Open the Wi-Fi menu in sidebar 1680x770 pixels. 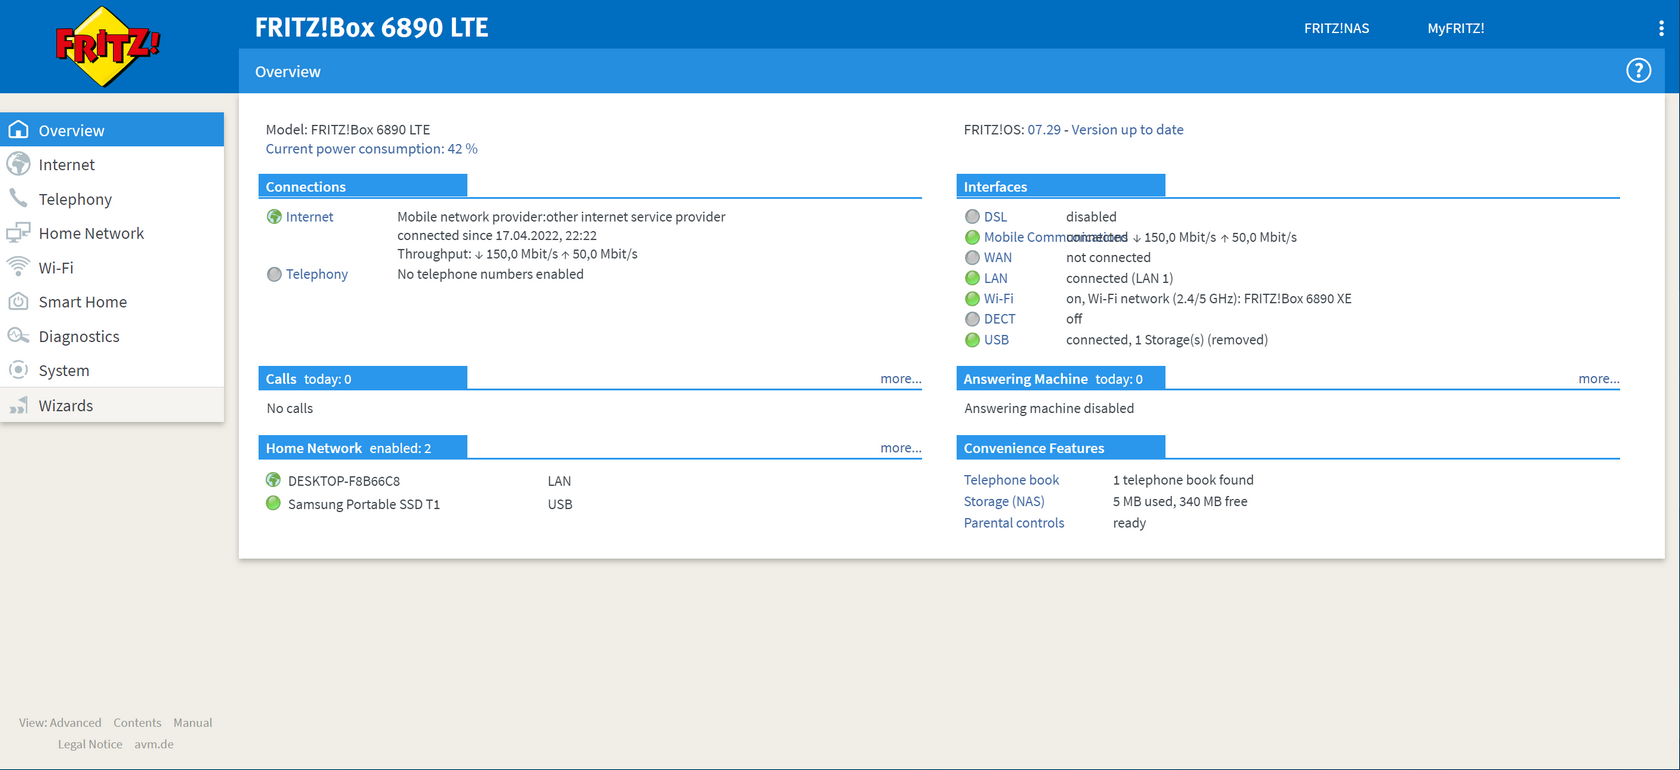point(112,267)
